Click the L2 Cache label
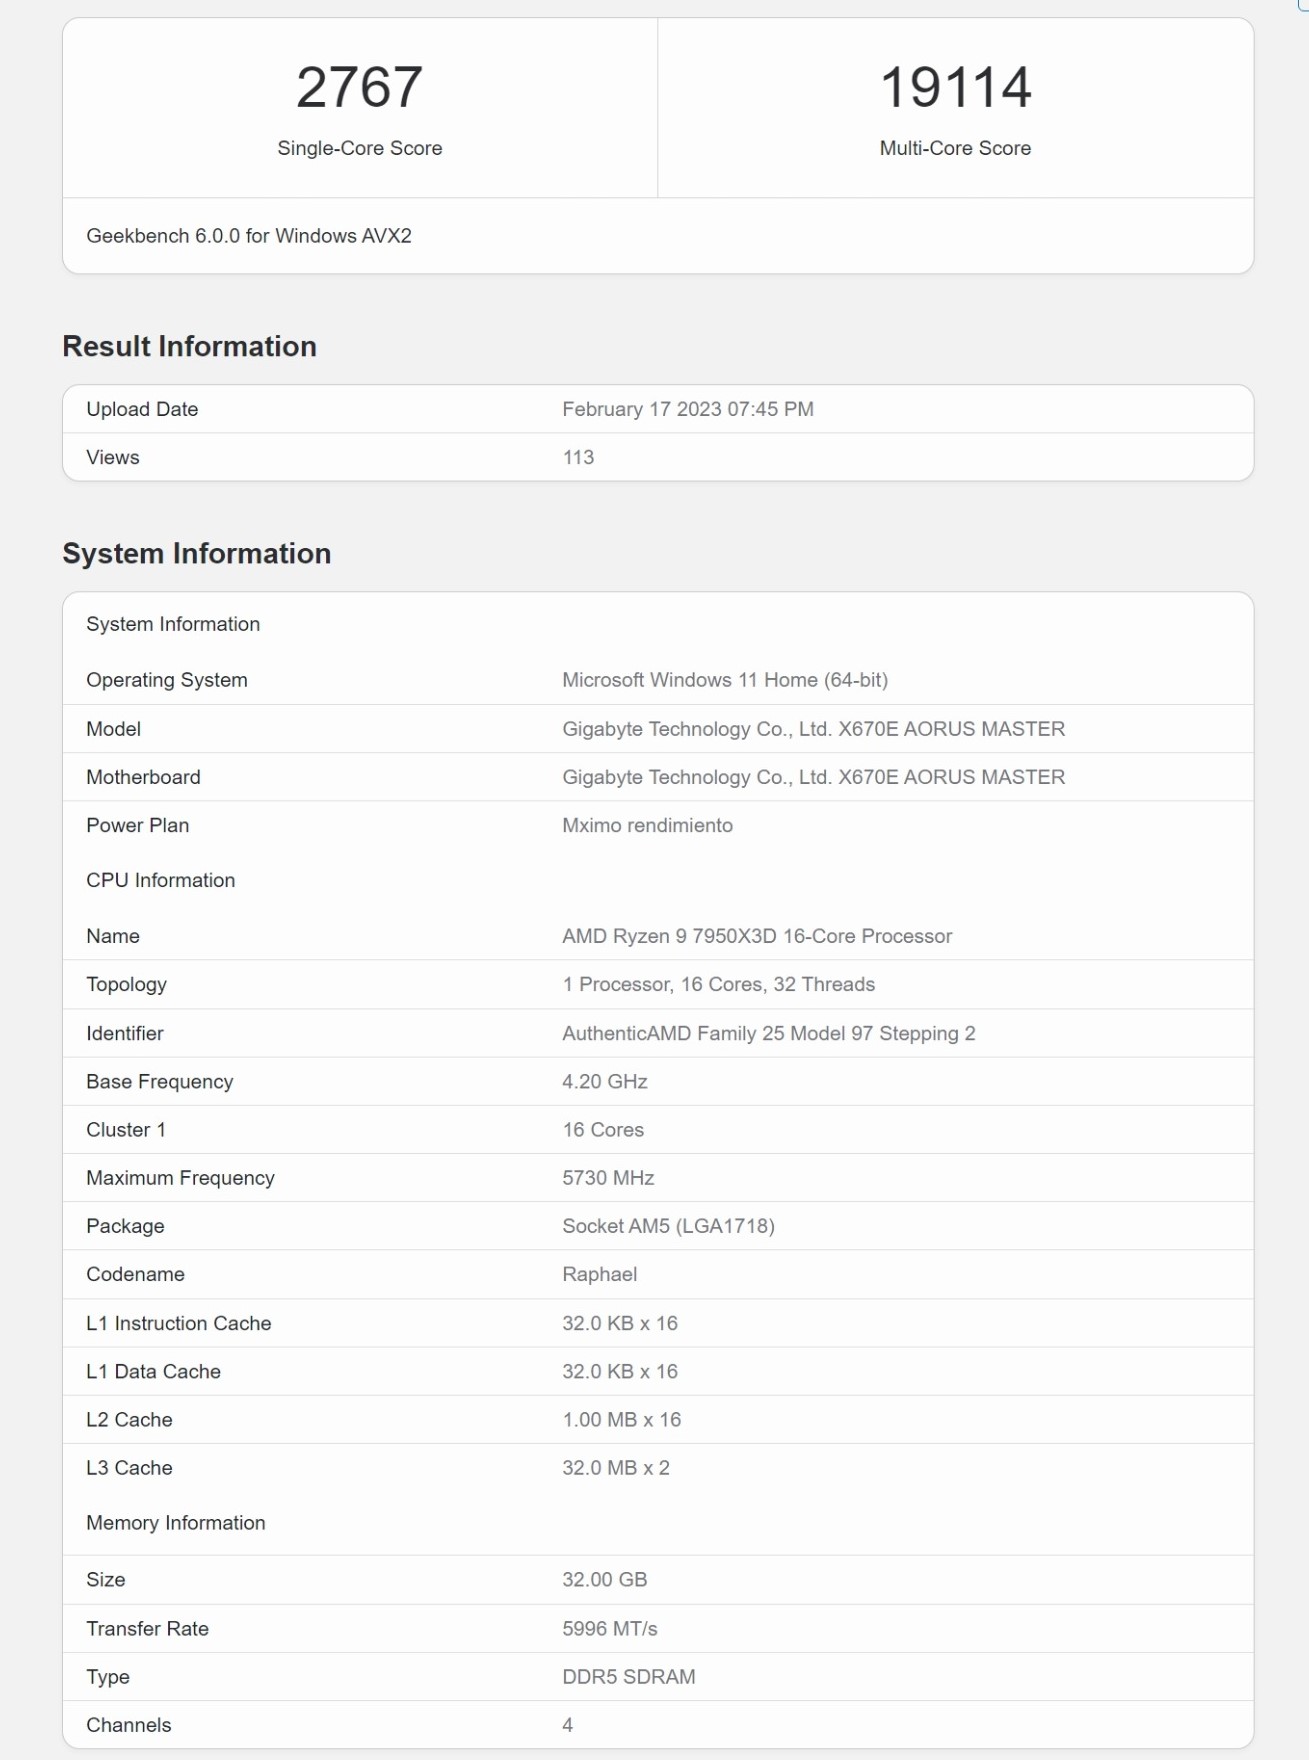 pyautogui.click(x=129, y=1420)
